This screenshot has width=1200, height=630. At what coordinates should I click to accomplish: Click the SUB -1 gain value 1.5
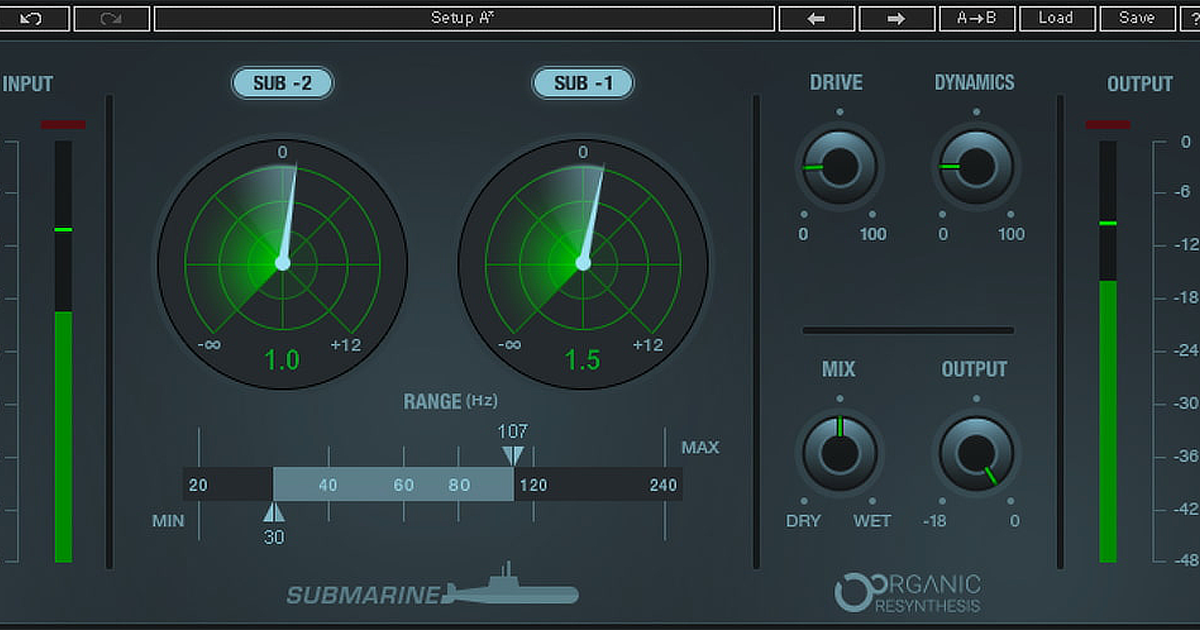583,360
